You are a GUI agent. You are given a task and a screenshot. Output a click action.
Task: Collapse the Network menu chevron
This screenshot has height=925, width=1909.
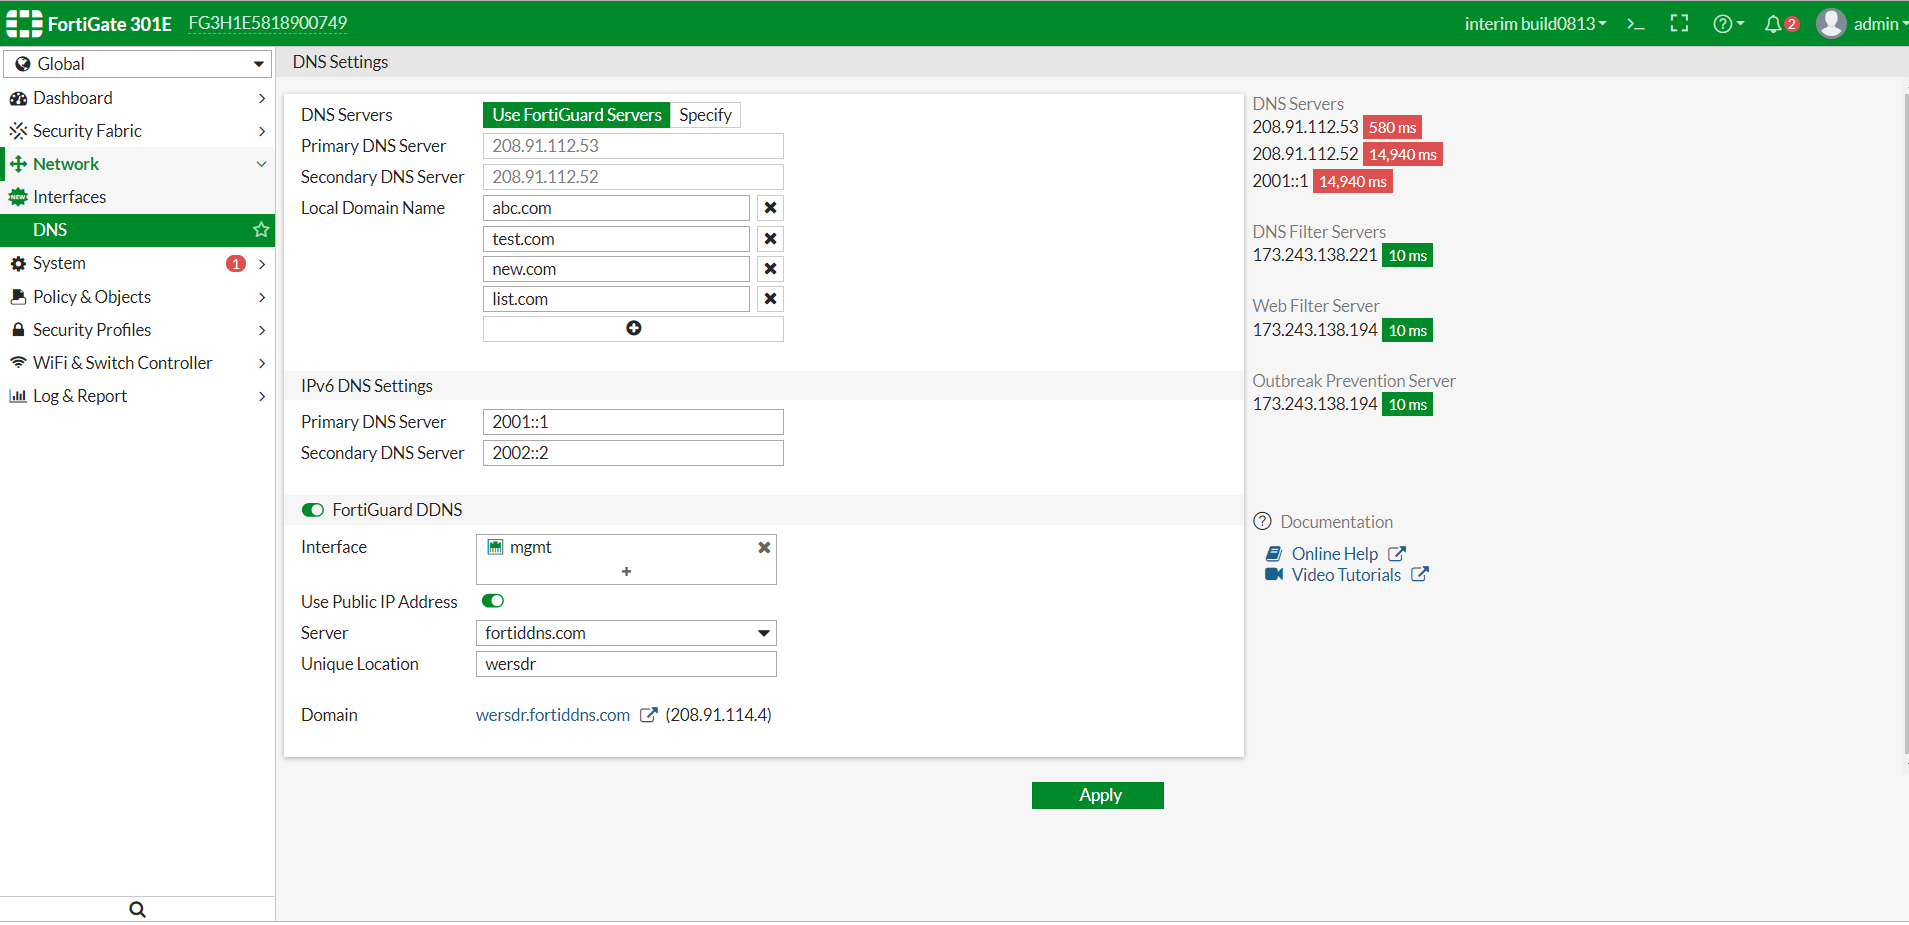[262, 164]
